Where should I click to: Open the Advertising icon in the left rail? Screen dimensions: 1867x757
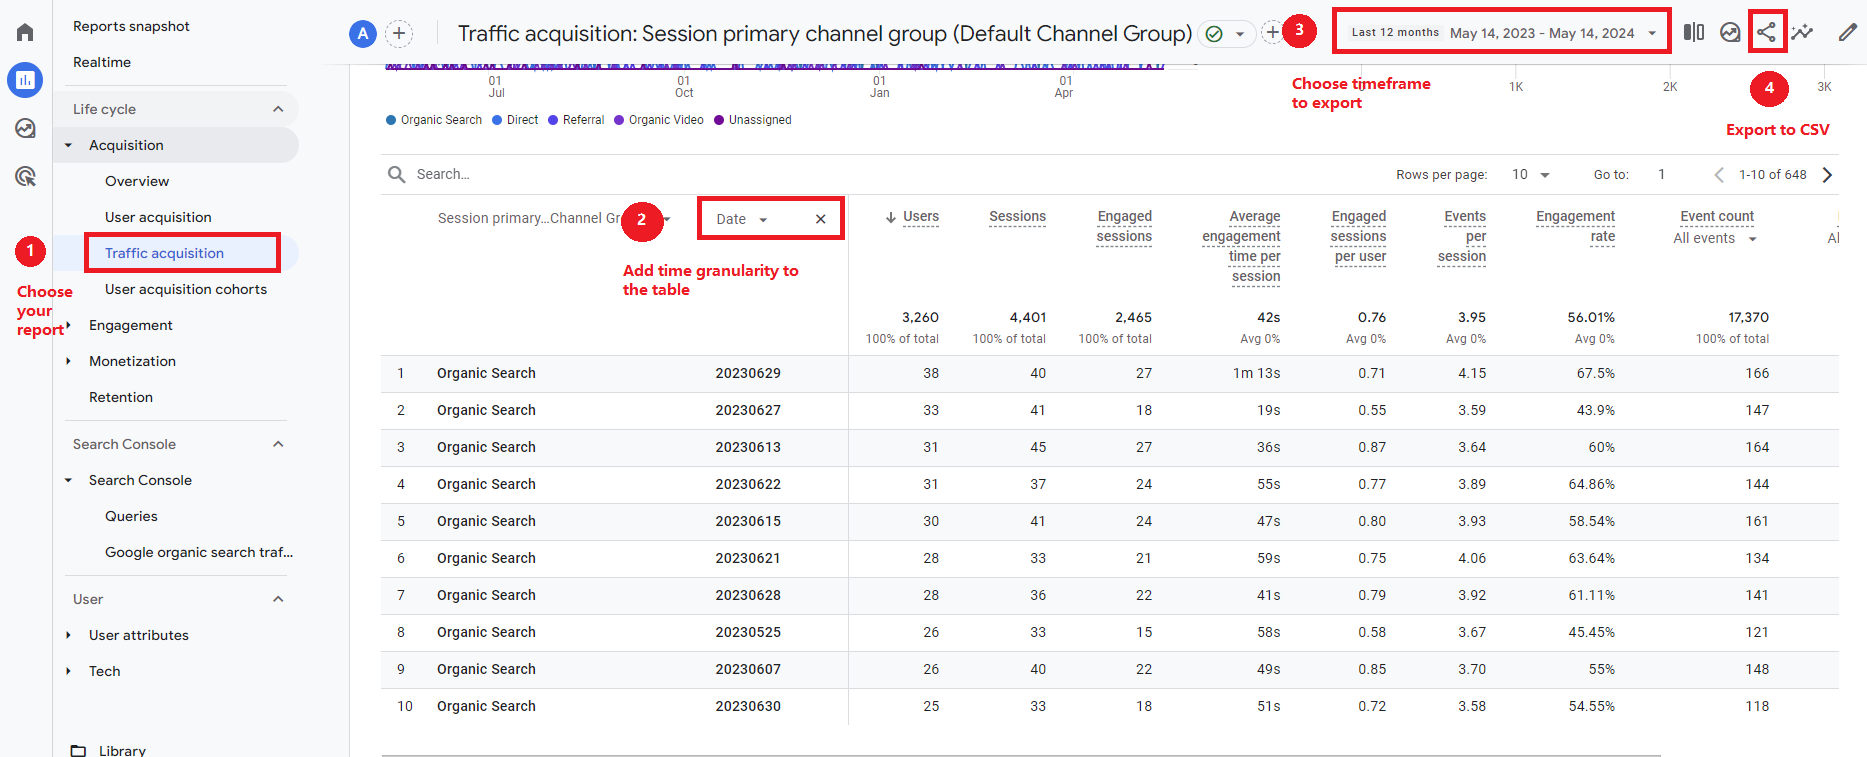pyautogui.click(x=25, y=177)
